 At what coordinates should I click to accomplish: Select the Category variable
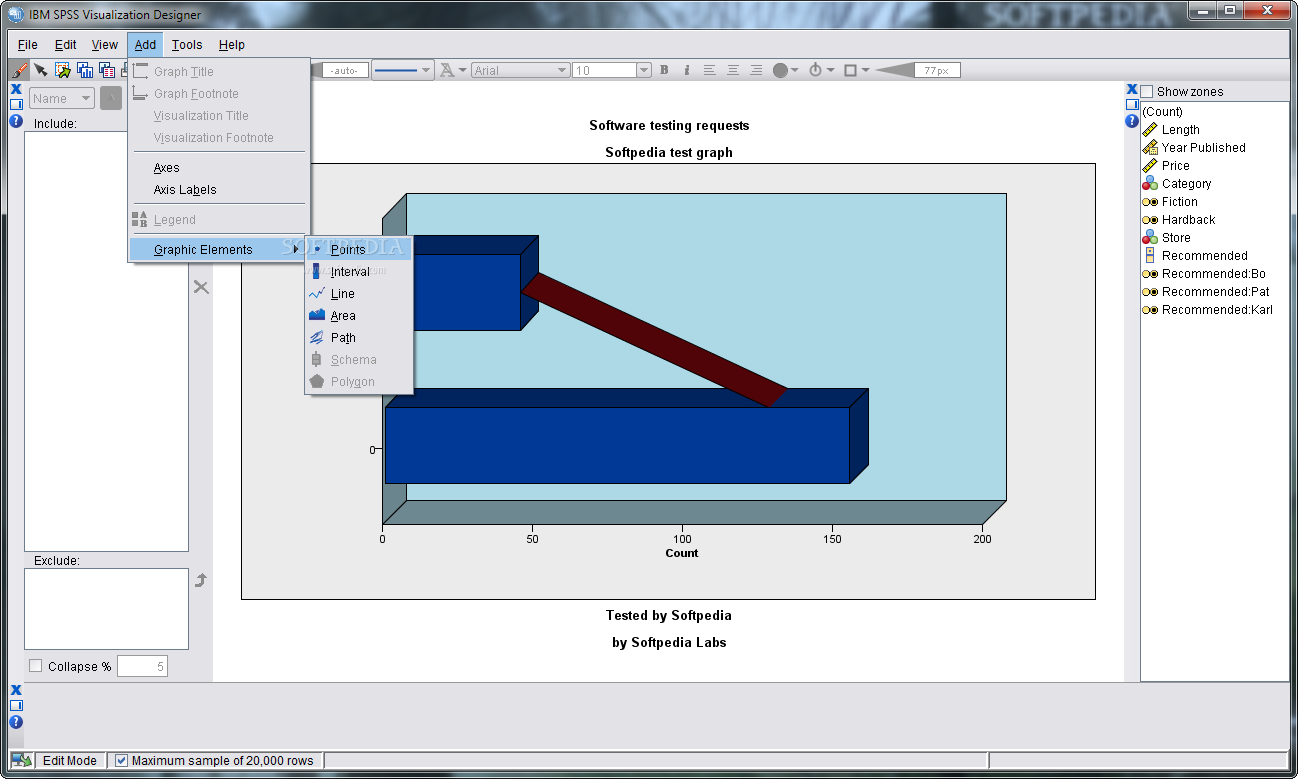coord(1177,184)
